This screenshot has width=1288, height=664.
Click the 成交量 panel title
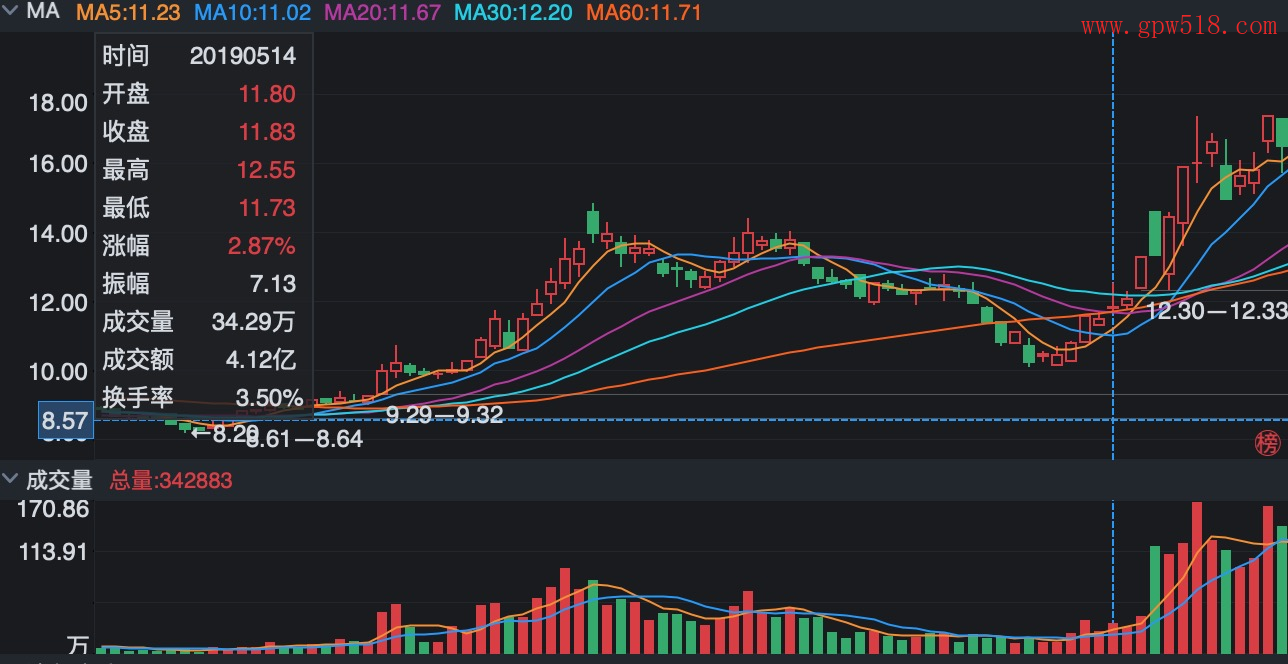[x=59, y=480]
